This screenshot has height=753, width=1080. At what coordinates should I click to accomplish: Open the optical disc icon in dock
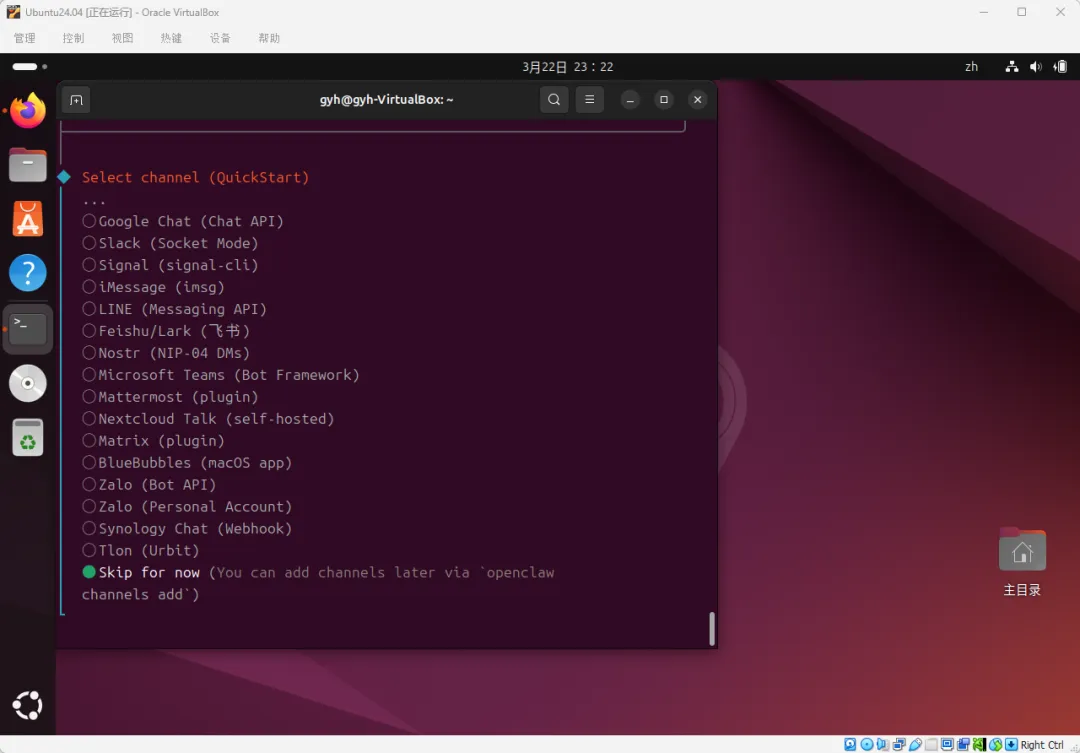point(28,383)
